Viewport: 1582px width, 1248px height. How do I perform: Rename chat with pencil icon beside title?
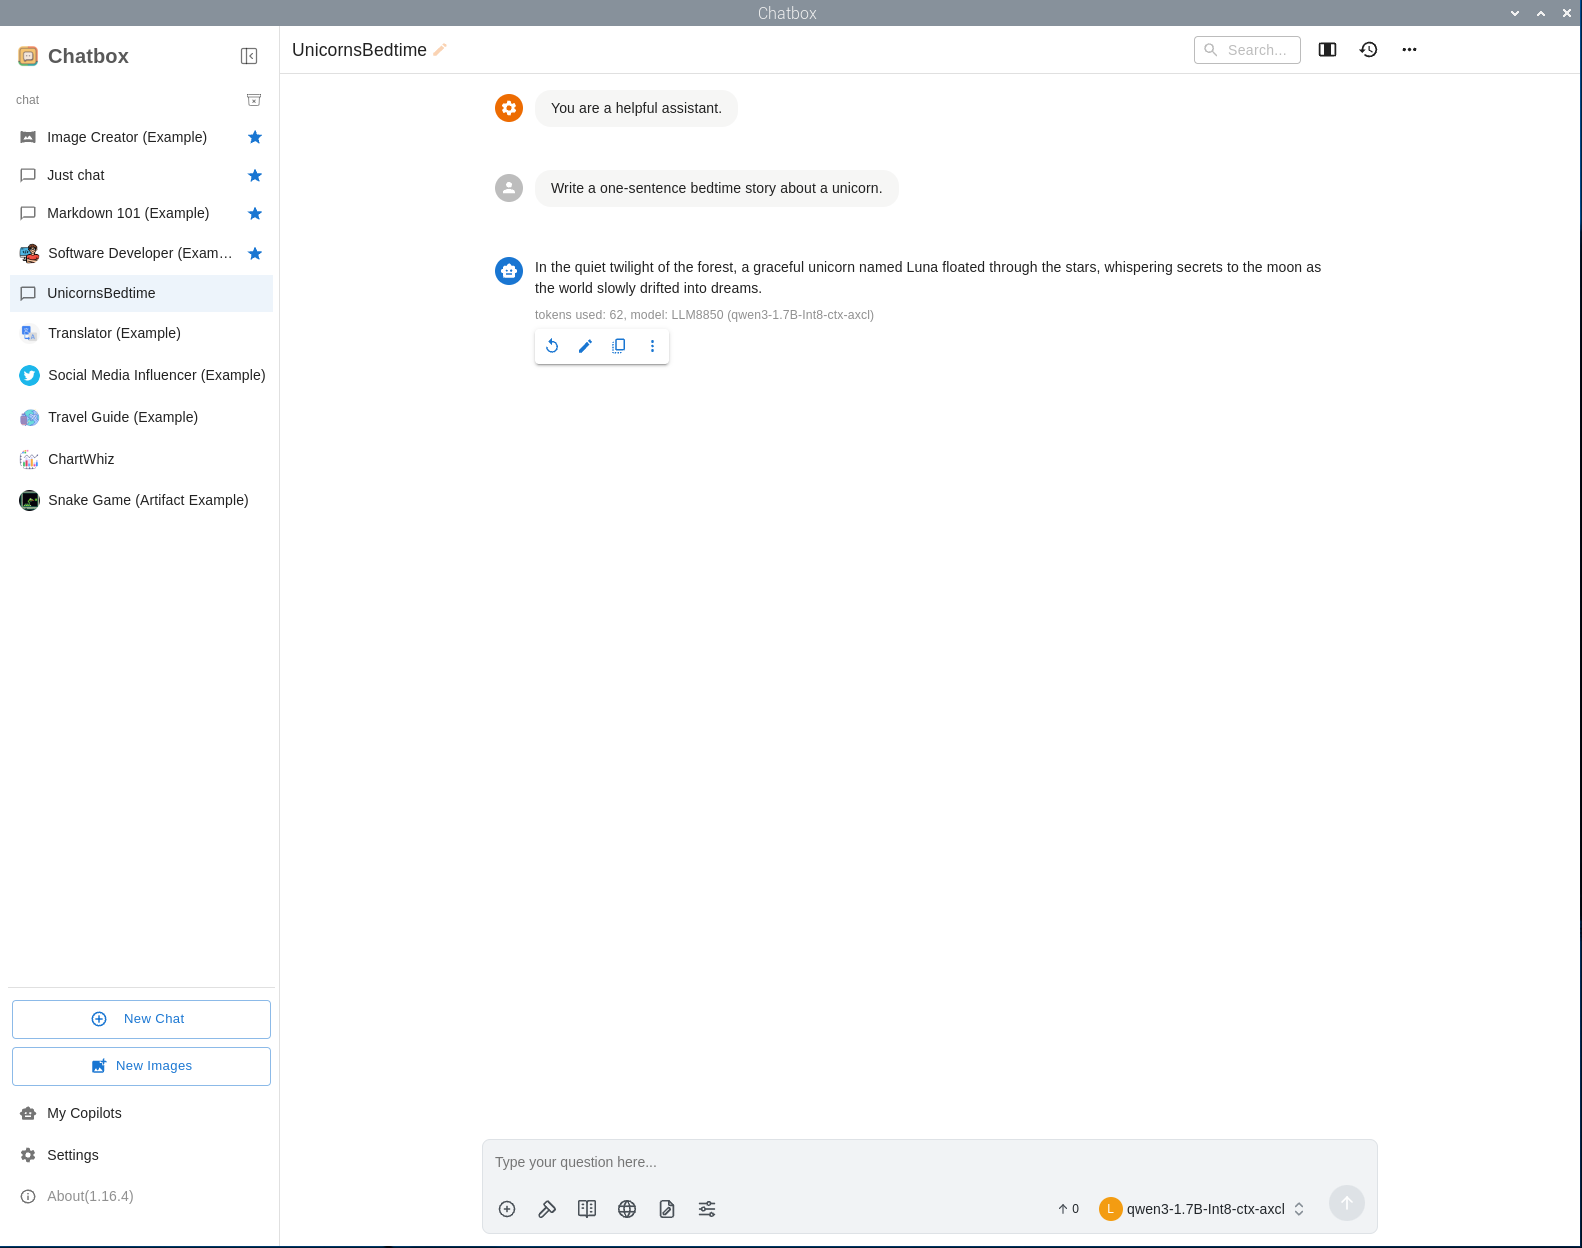click(440, 50)
